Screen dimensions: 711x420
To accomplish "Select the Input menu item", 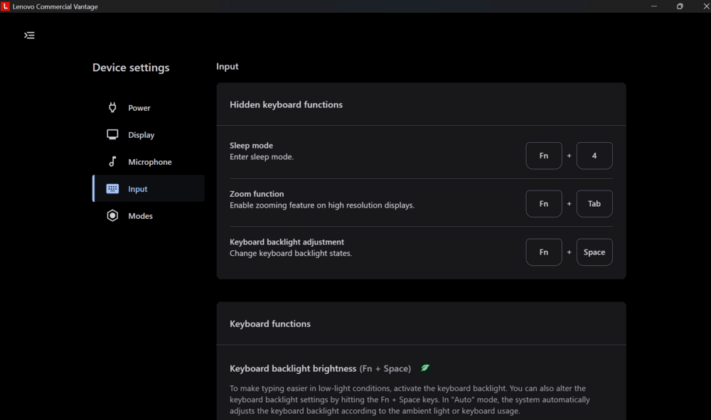I will [149, 189].
